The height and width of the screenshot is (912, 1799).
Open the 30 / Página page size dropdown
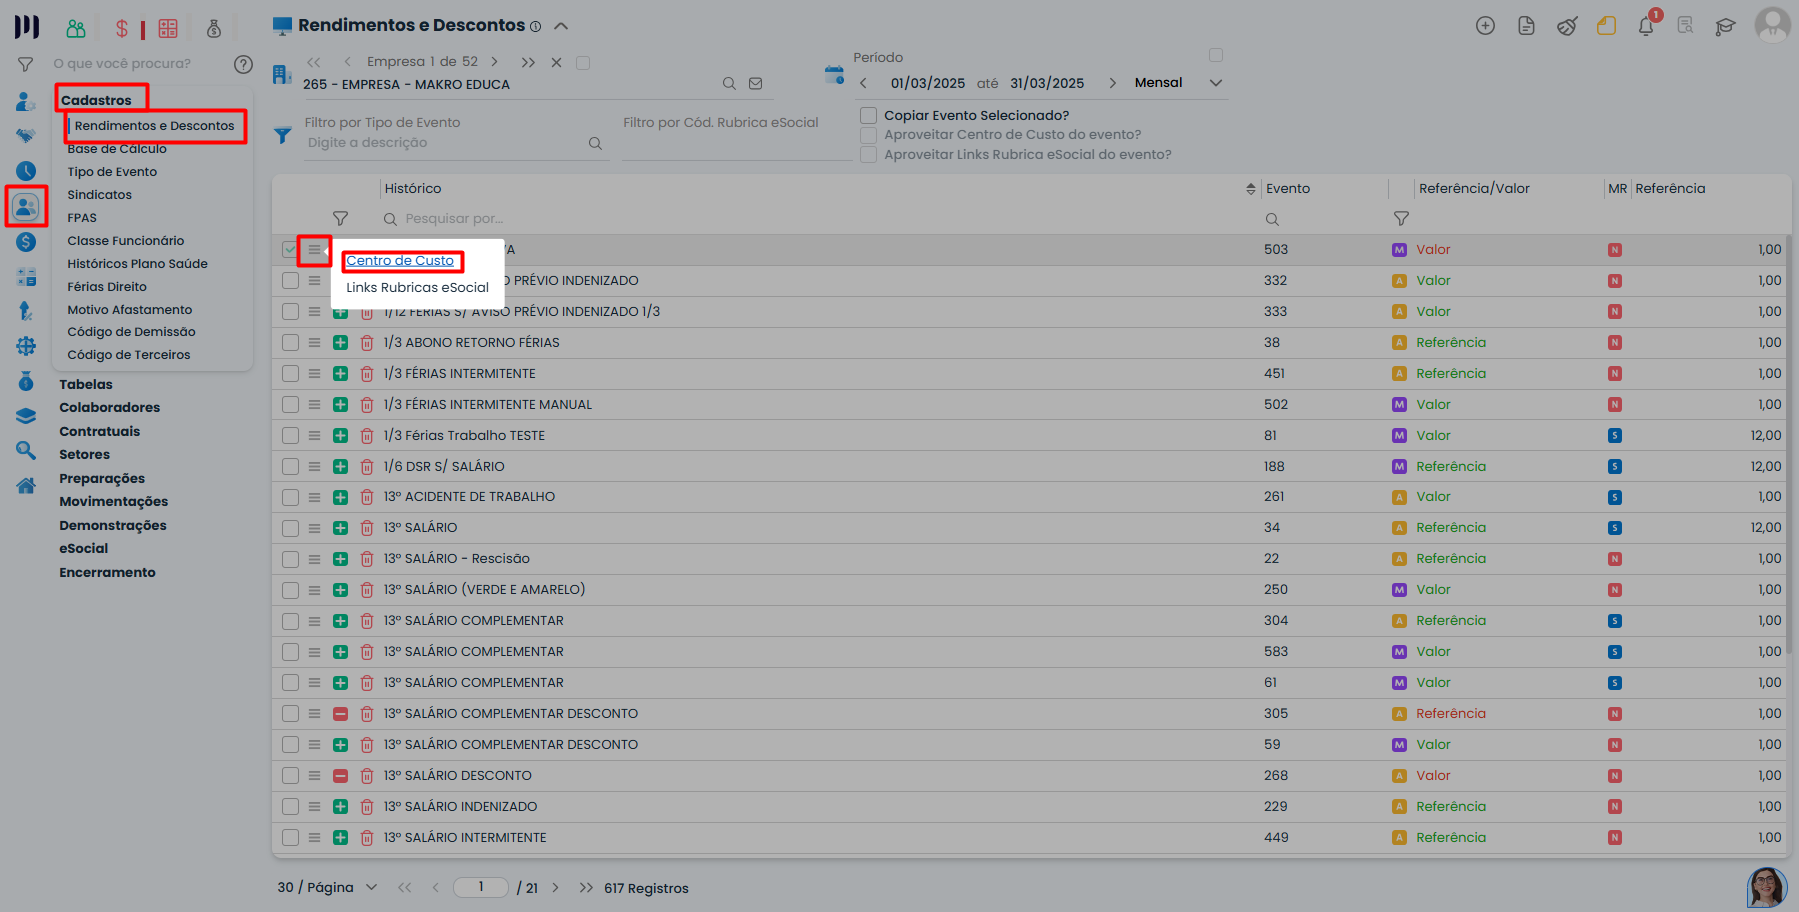point(328,888)
